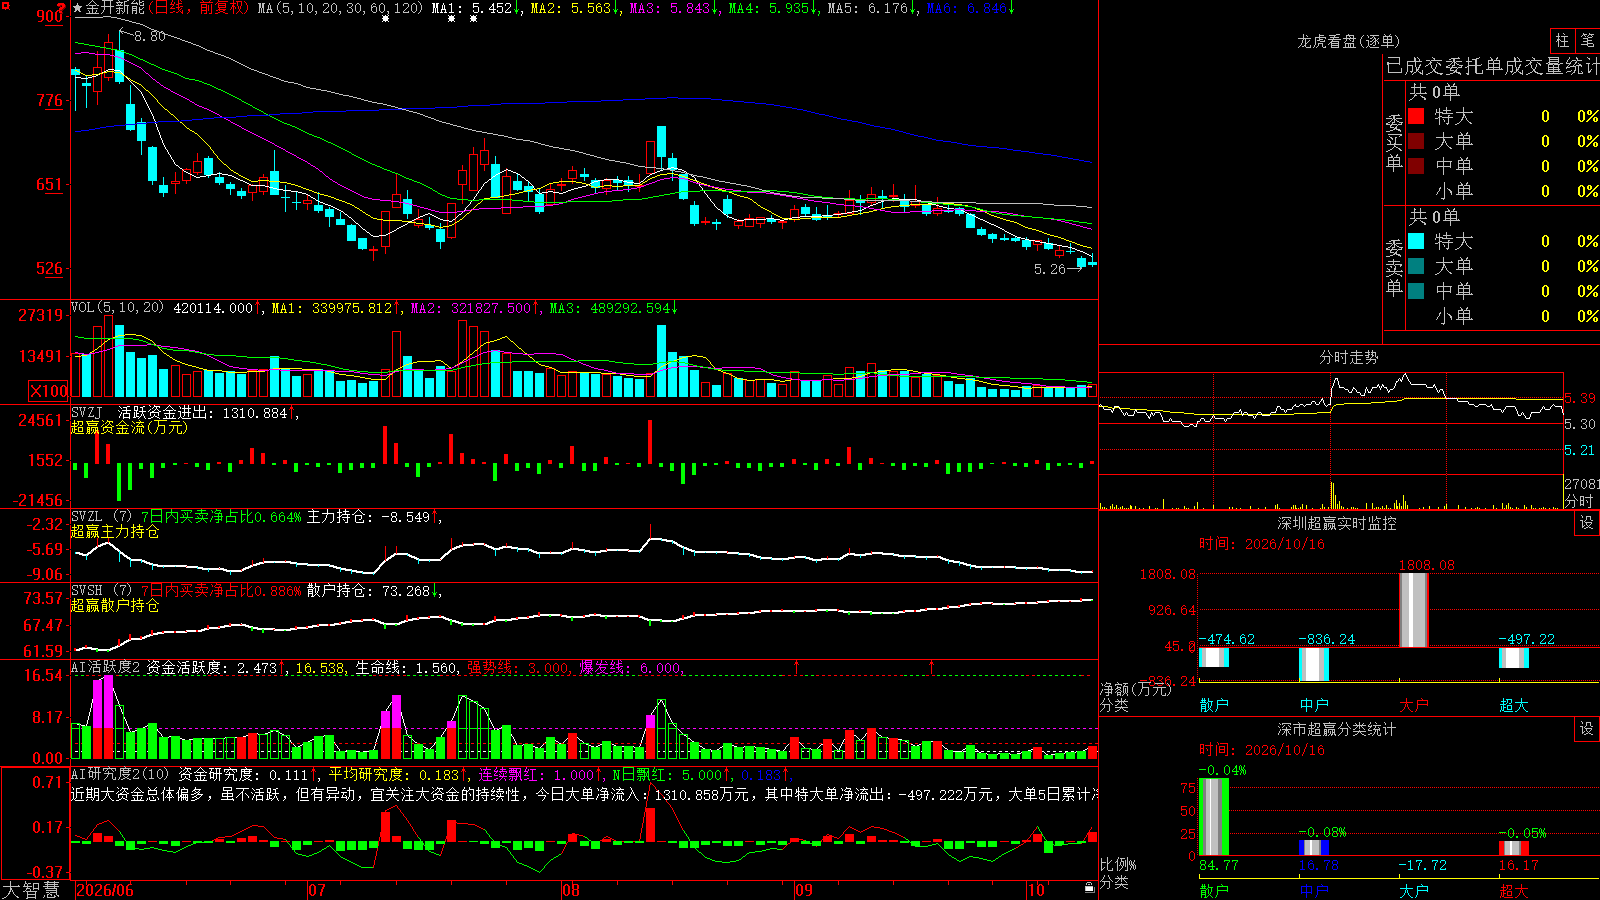This screenshot has height=900, width=1600.
Task: Click the 84.77 bar in 深市超赢分类统计
Action: [x=1214, y=817]
